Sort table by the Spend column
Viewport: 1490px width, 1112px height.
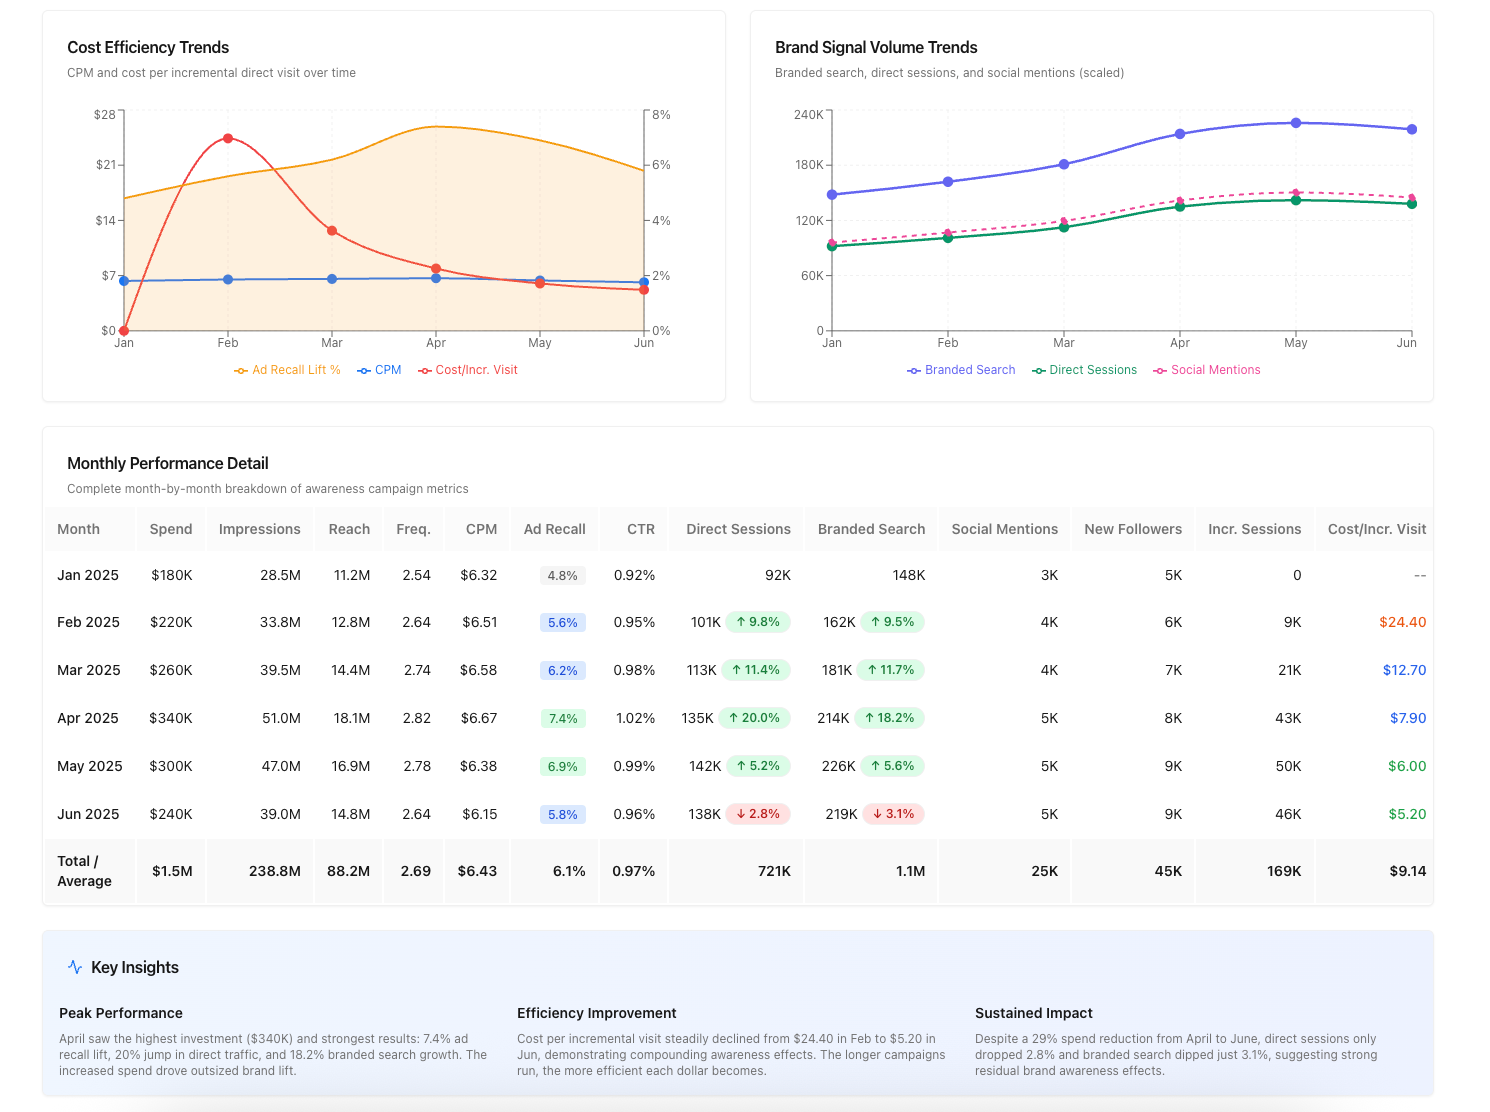pos(170,529)
